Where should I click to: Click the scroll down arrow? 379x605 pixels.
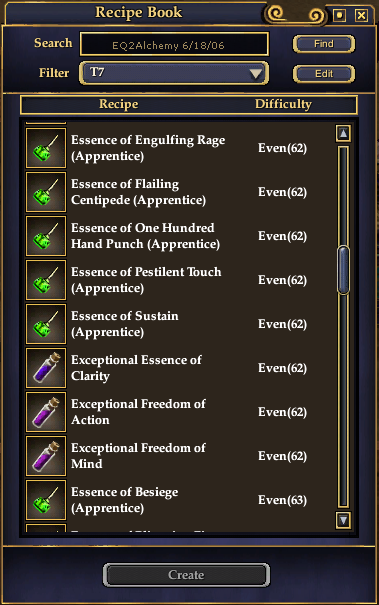(x=343, y=520)
